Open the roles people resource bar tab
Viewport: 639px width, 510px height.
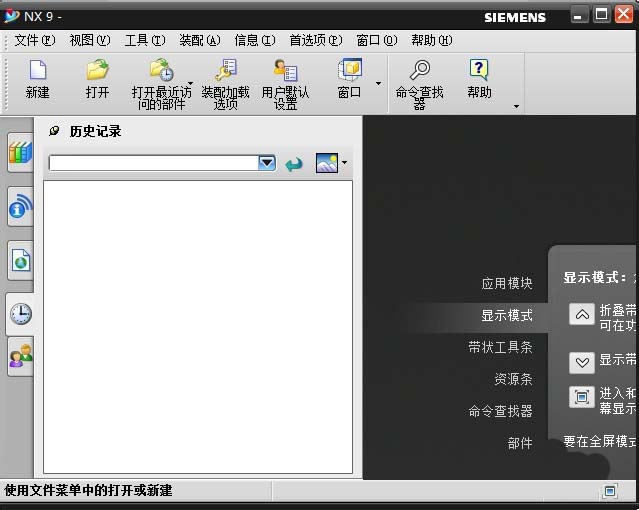20,356
